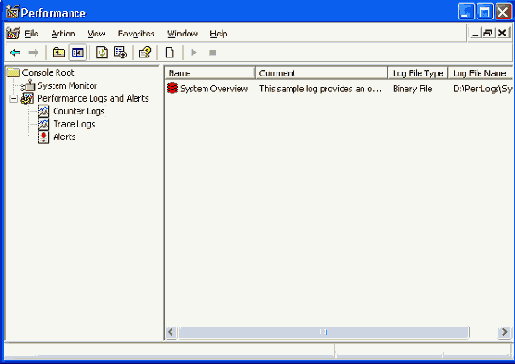This screenshot has width=515, height=364.
Task: Click the Performance title bar icon
Action: pos(12,12)
